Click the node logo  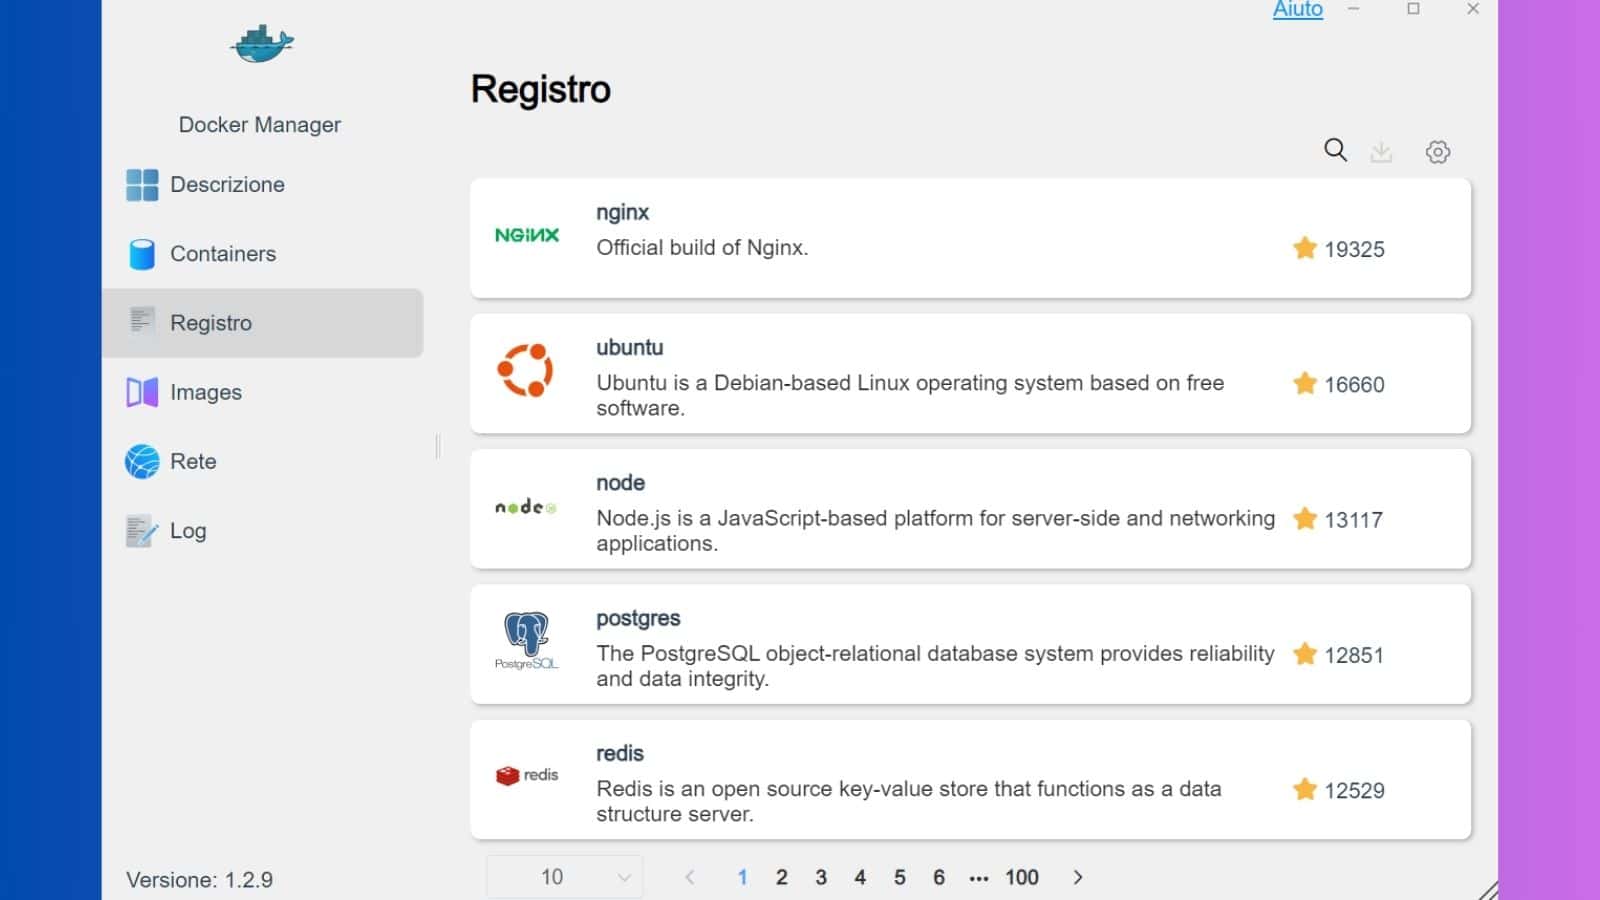tap(526, 507)
